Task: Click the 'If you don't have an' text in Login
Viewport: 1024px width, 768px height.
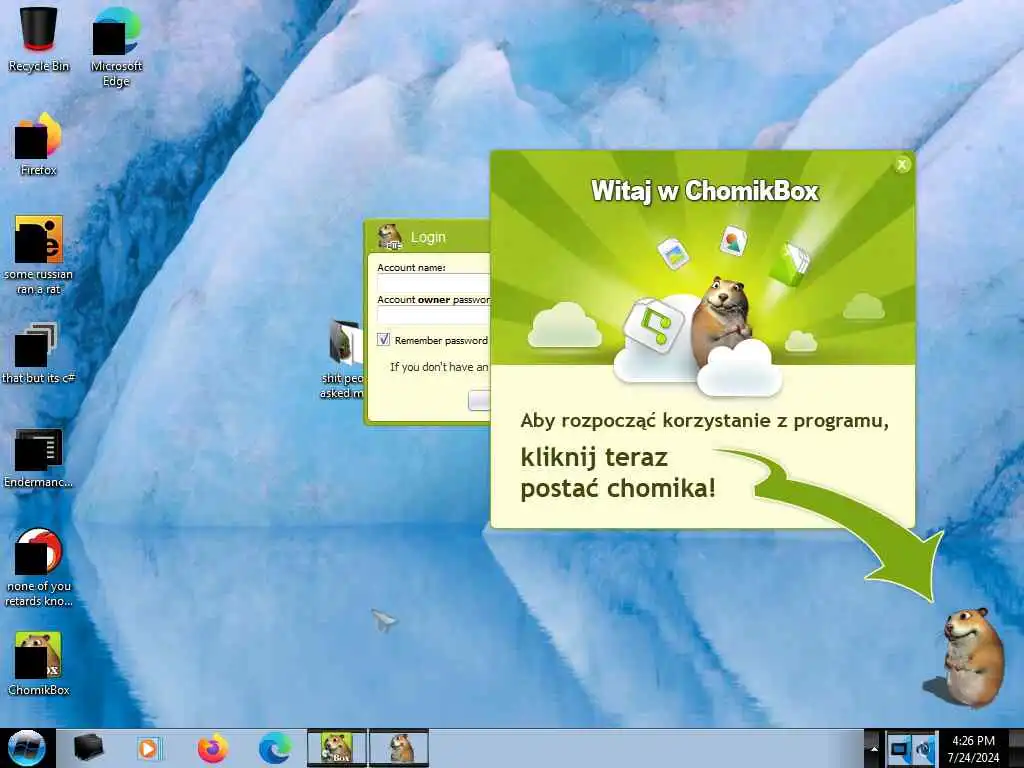Action: coord(439,367)
